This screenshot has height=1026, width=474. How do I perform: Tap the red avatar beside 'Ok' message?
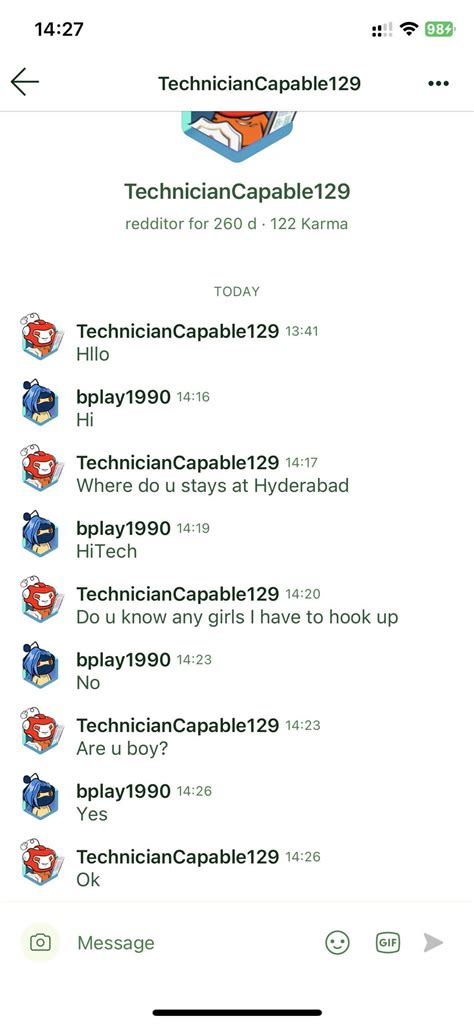pos(41,862)
